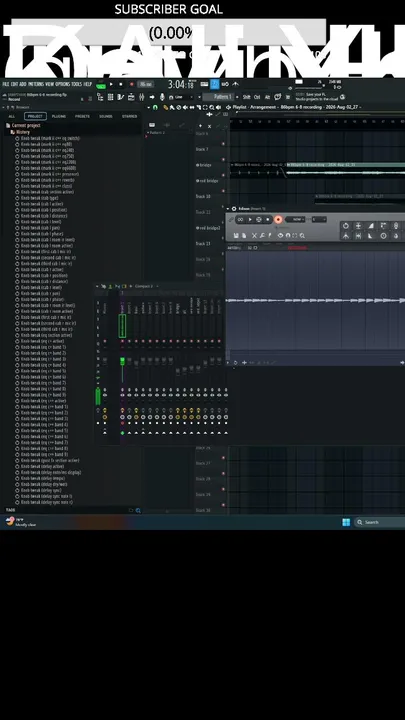Open the Edison window menu arrow
This screenshot has height=720, width=405.
tap(228, 208)
